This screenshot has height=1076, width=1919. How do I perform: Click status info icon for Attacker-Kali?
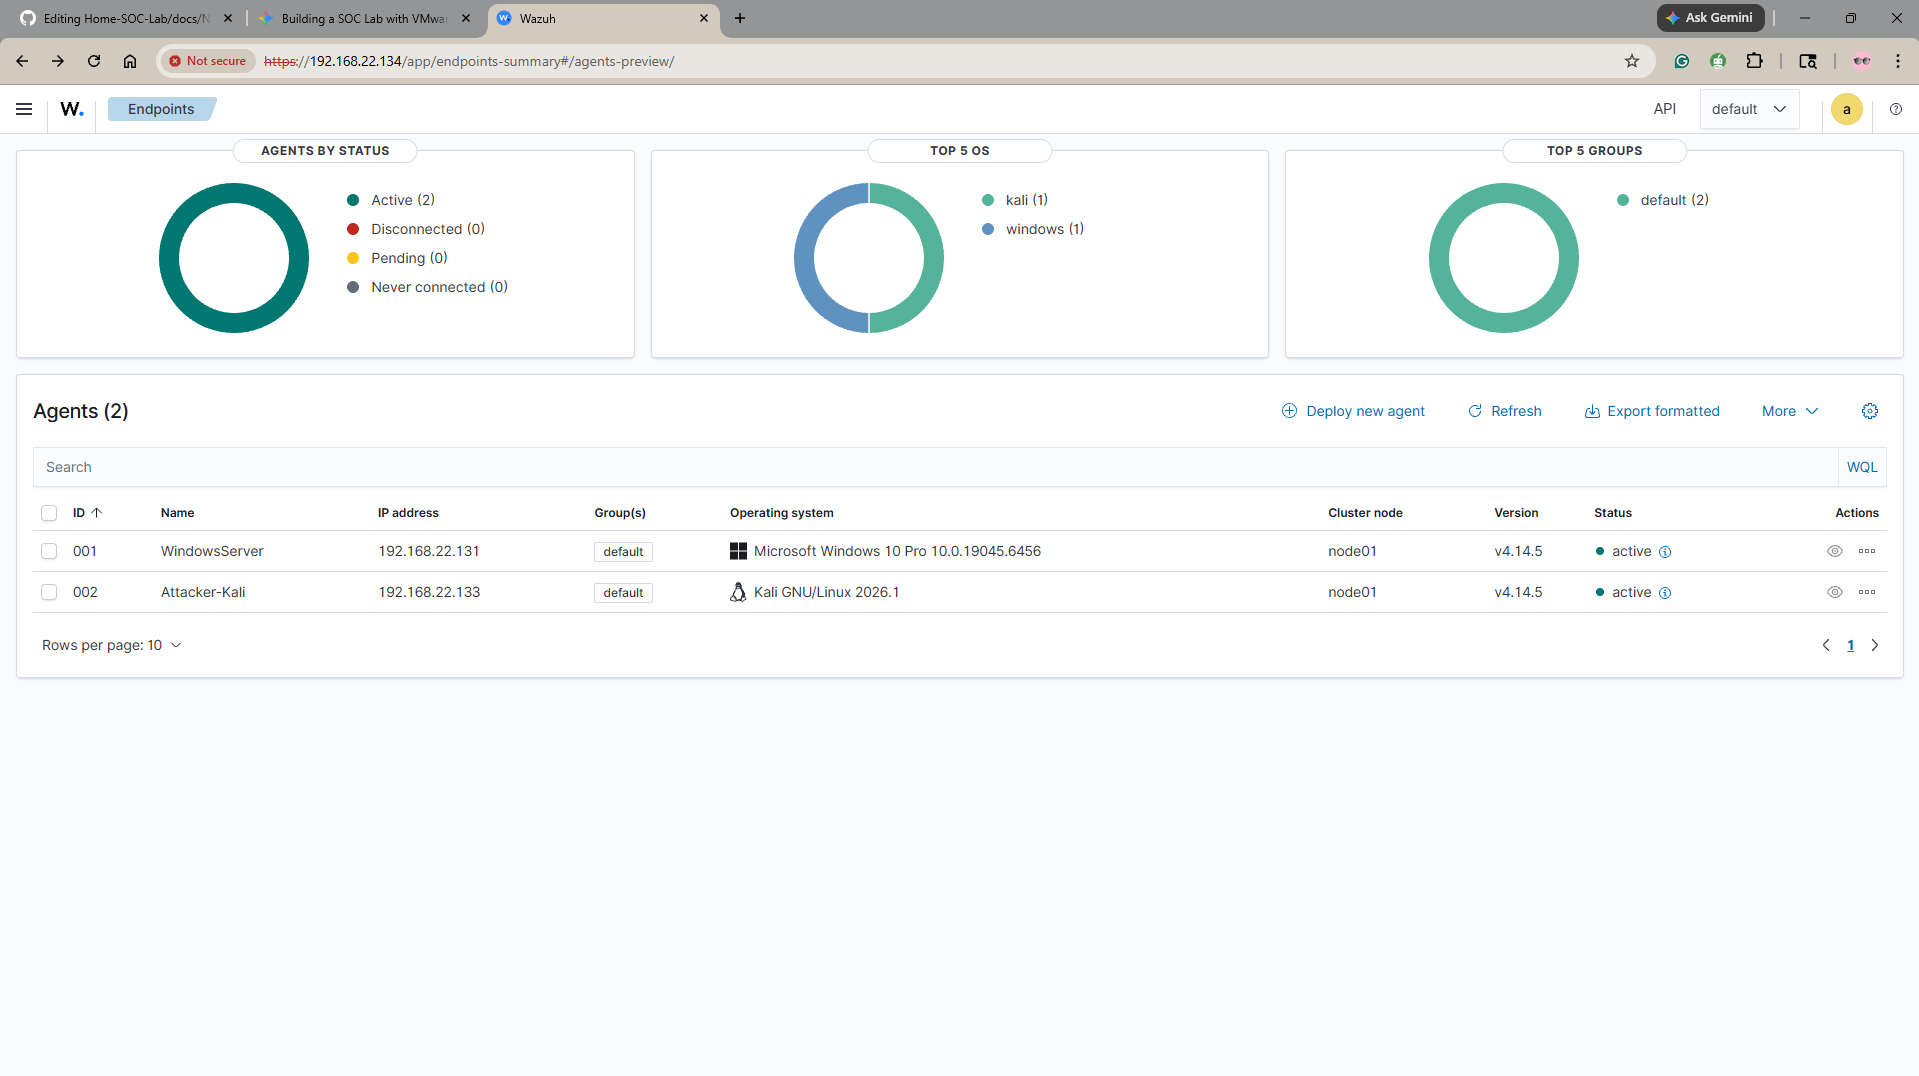1664,593
